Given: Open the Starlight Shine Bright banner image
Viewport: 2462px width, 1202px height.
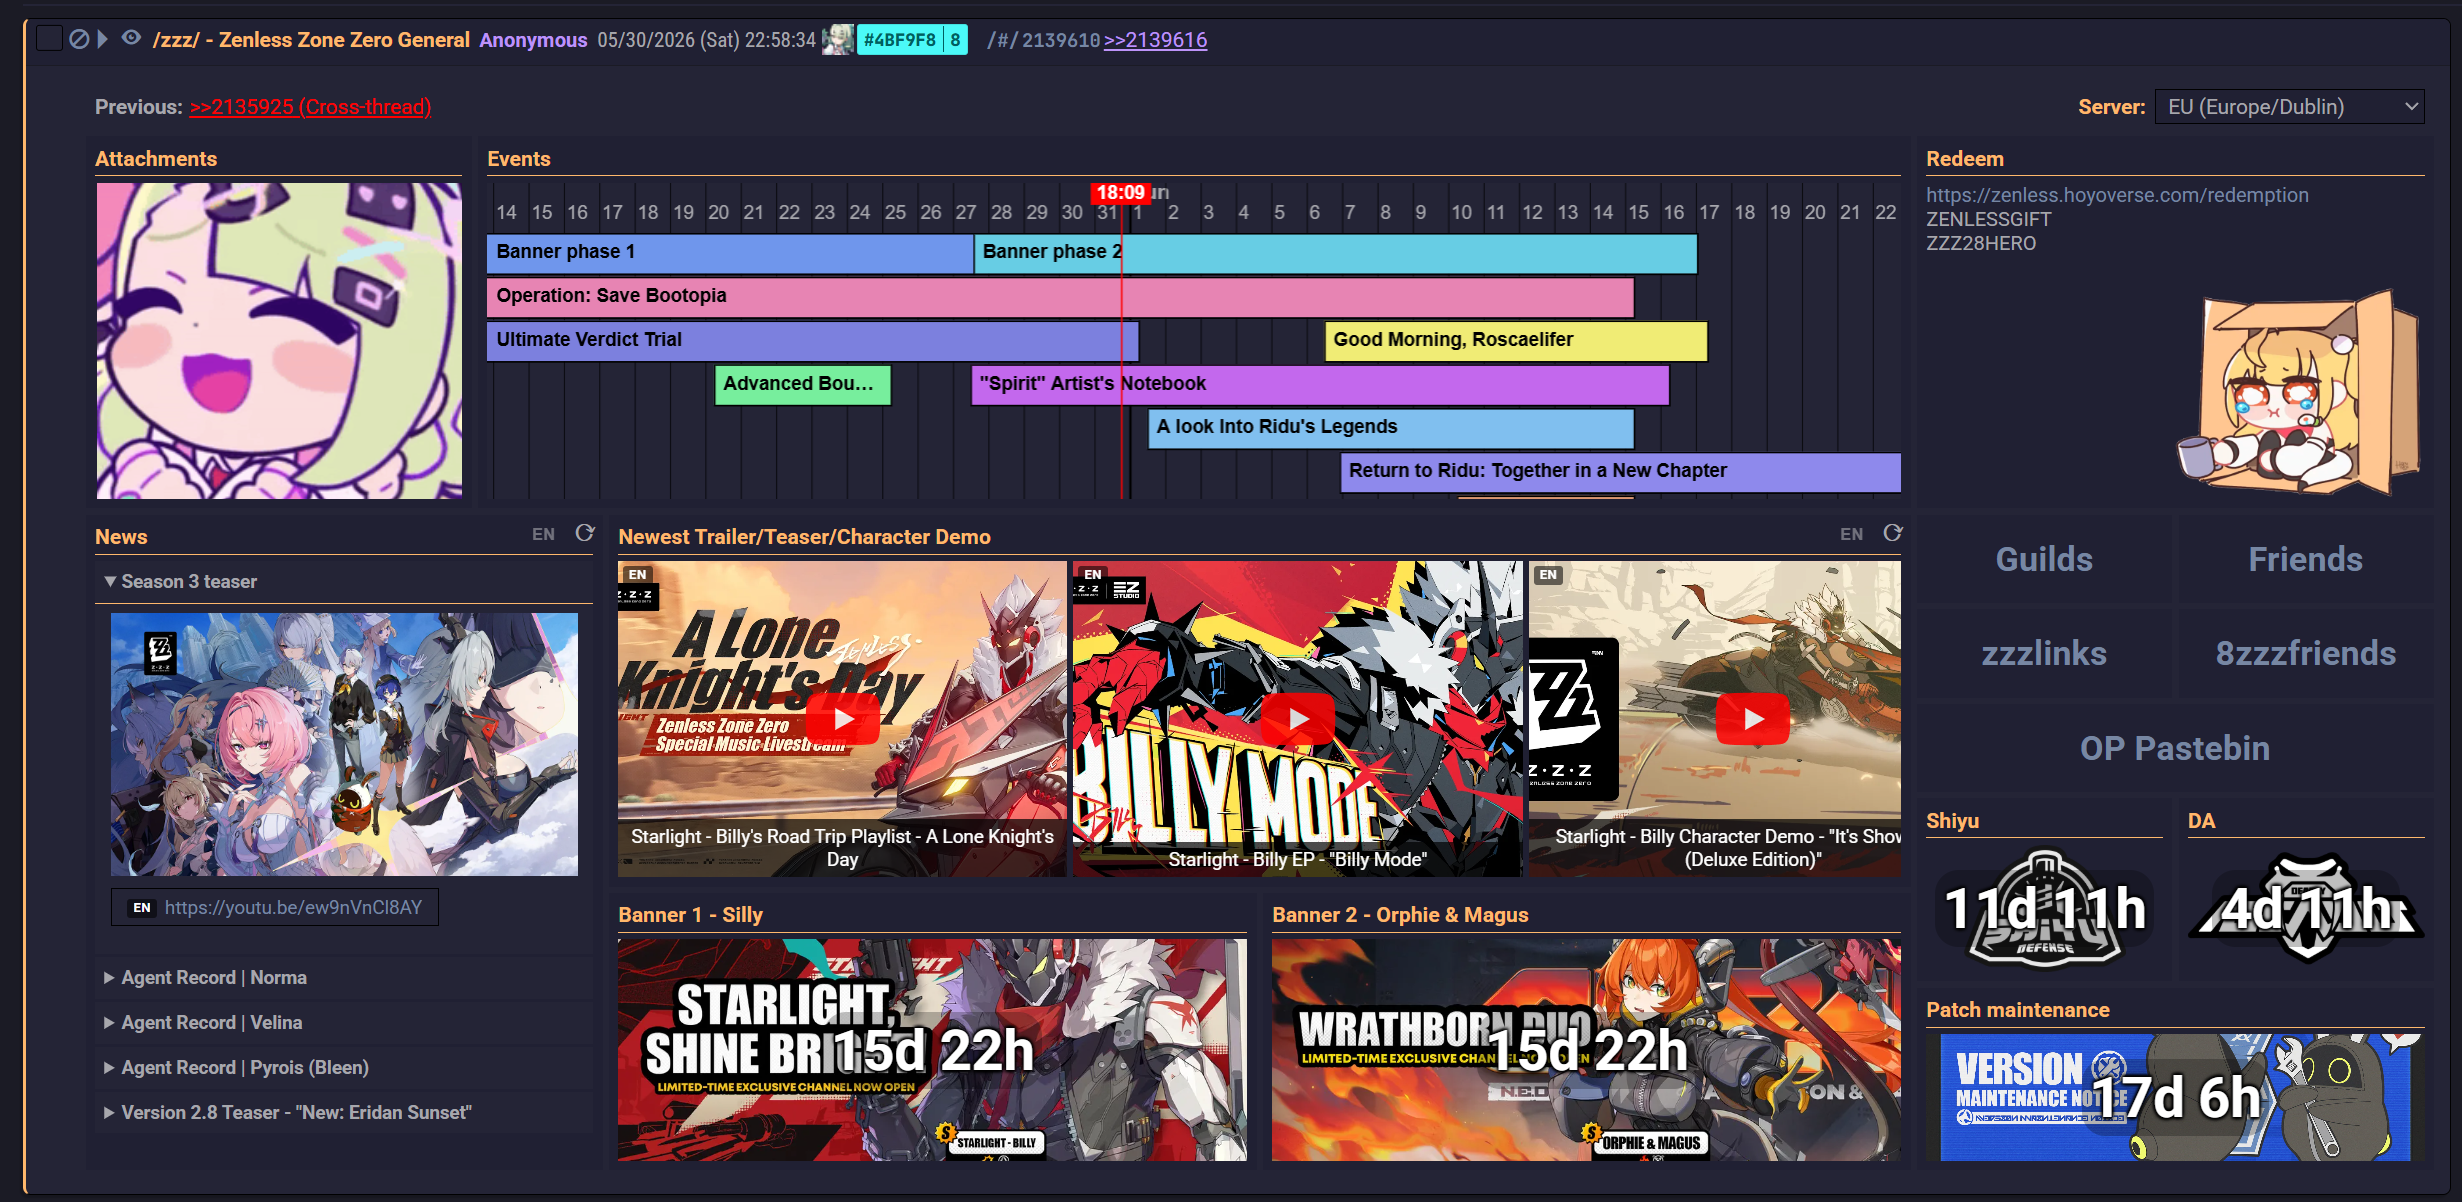Looking at the screenshot, I should coord(932,1049).
